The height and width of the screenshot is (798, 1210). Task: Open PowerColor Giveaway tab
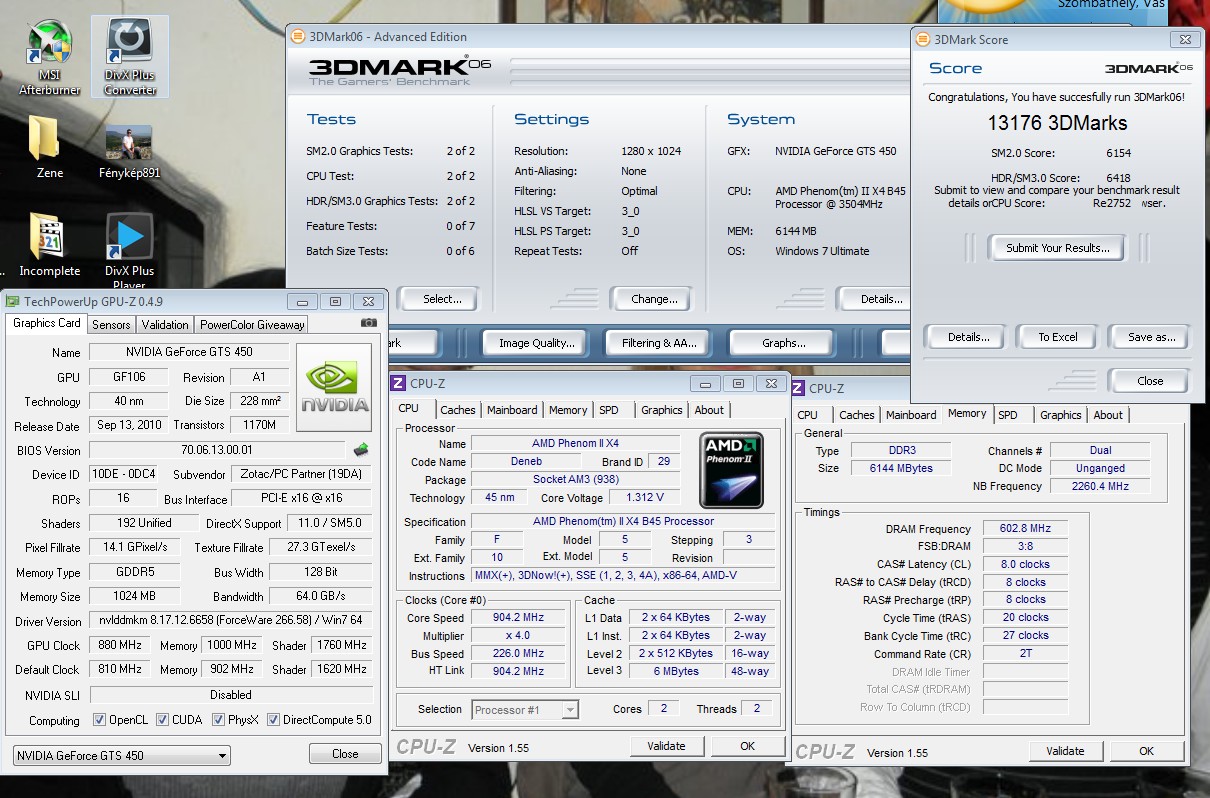click(251, 325)
